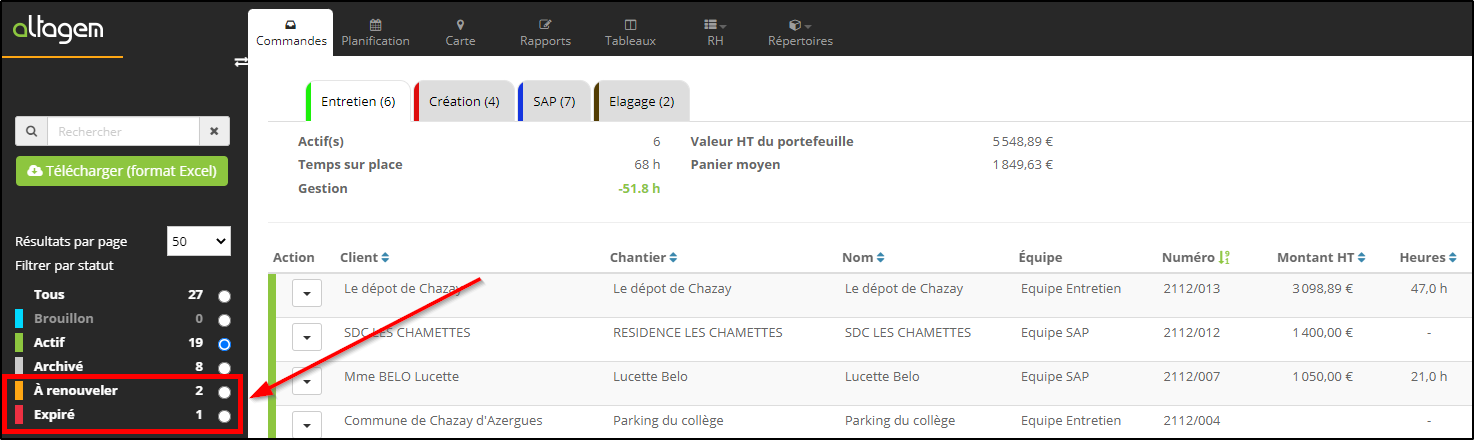Open the Tableaux columns icon
Viewport: 1474px width, 440px height.
pos(630,24)
